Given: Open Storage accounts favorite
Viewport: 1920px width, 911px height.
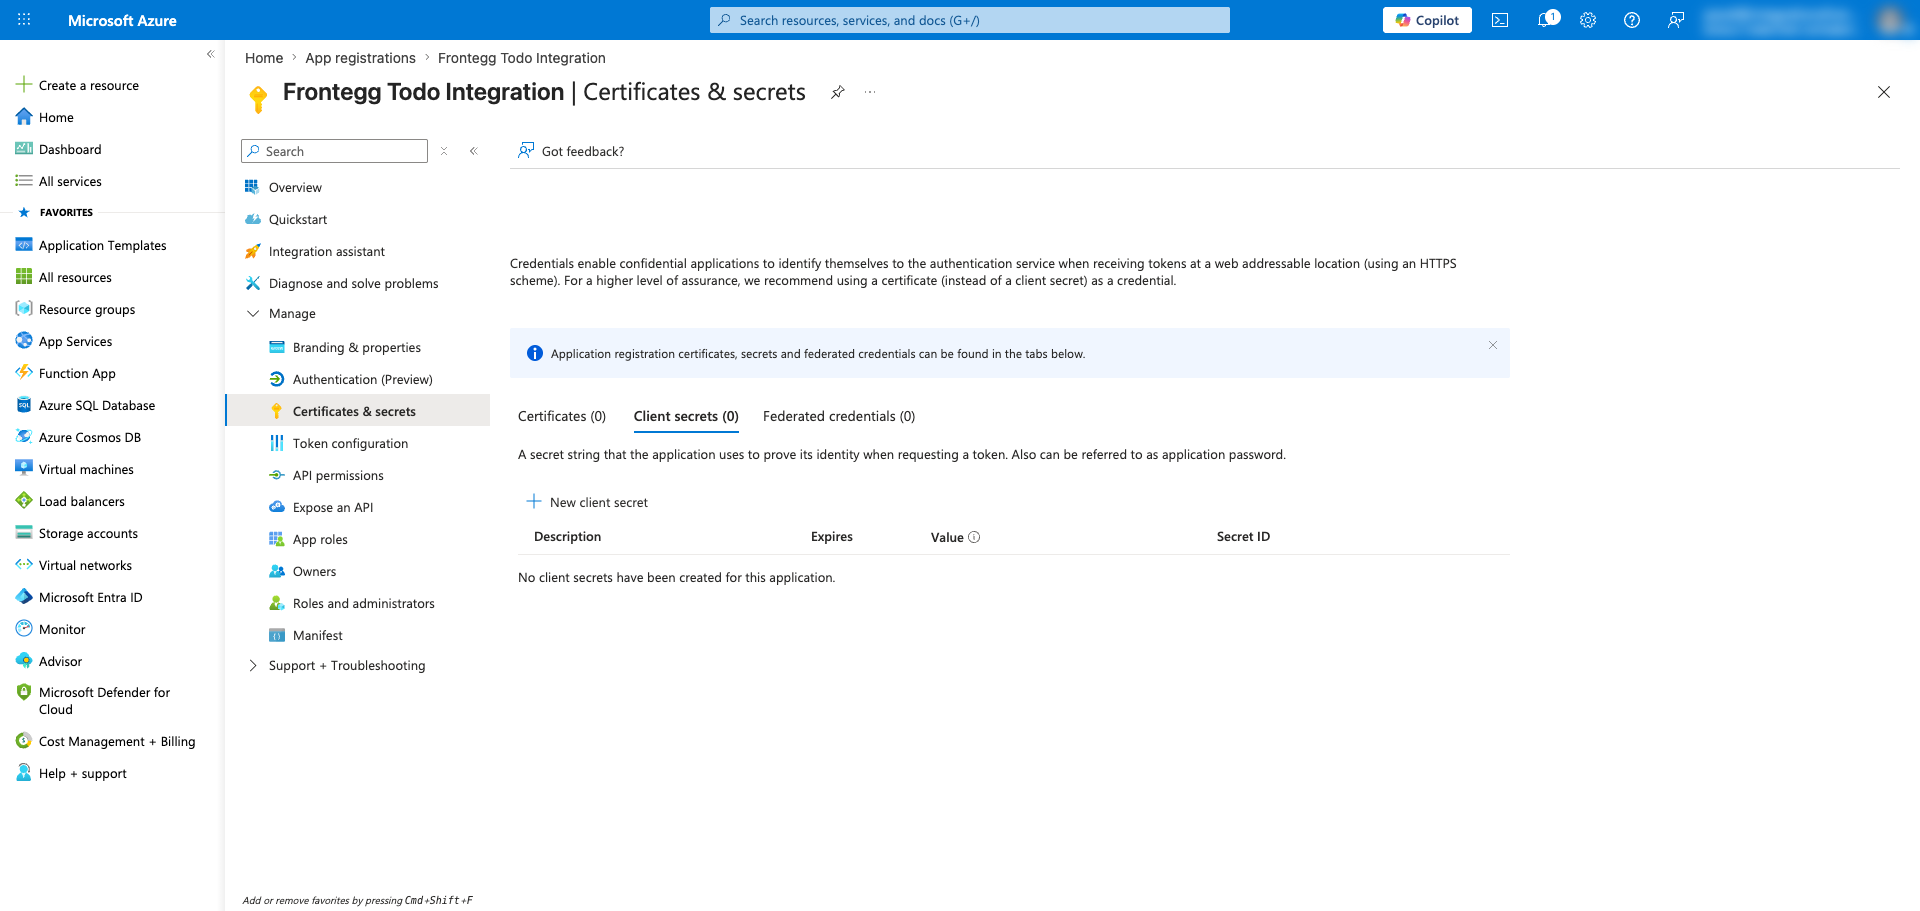Looking at the screenshot, I should click(77, 533).
